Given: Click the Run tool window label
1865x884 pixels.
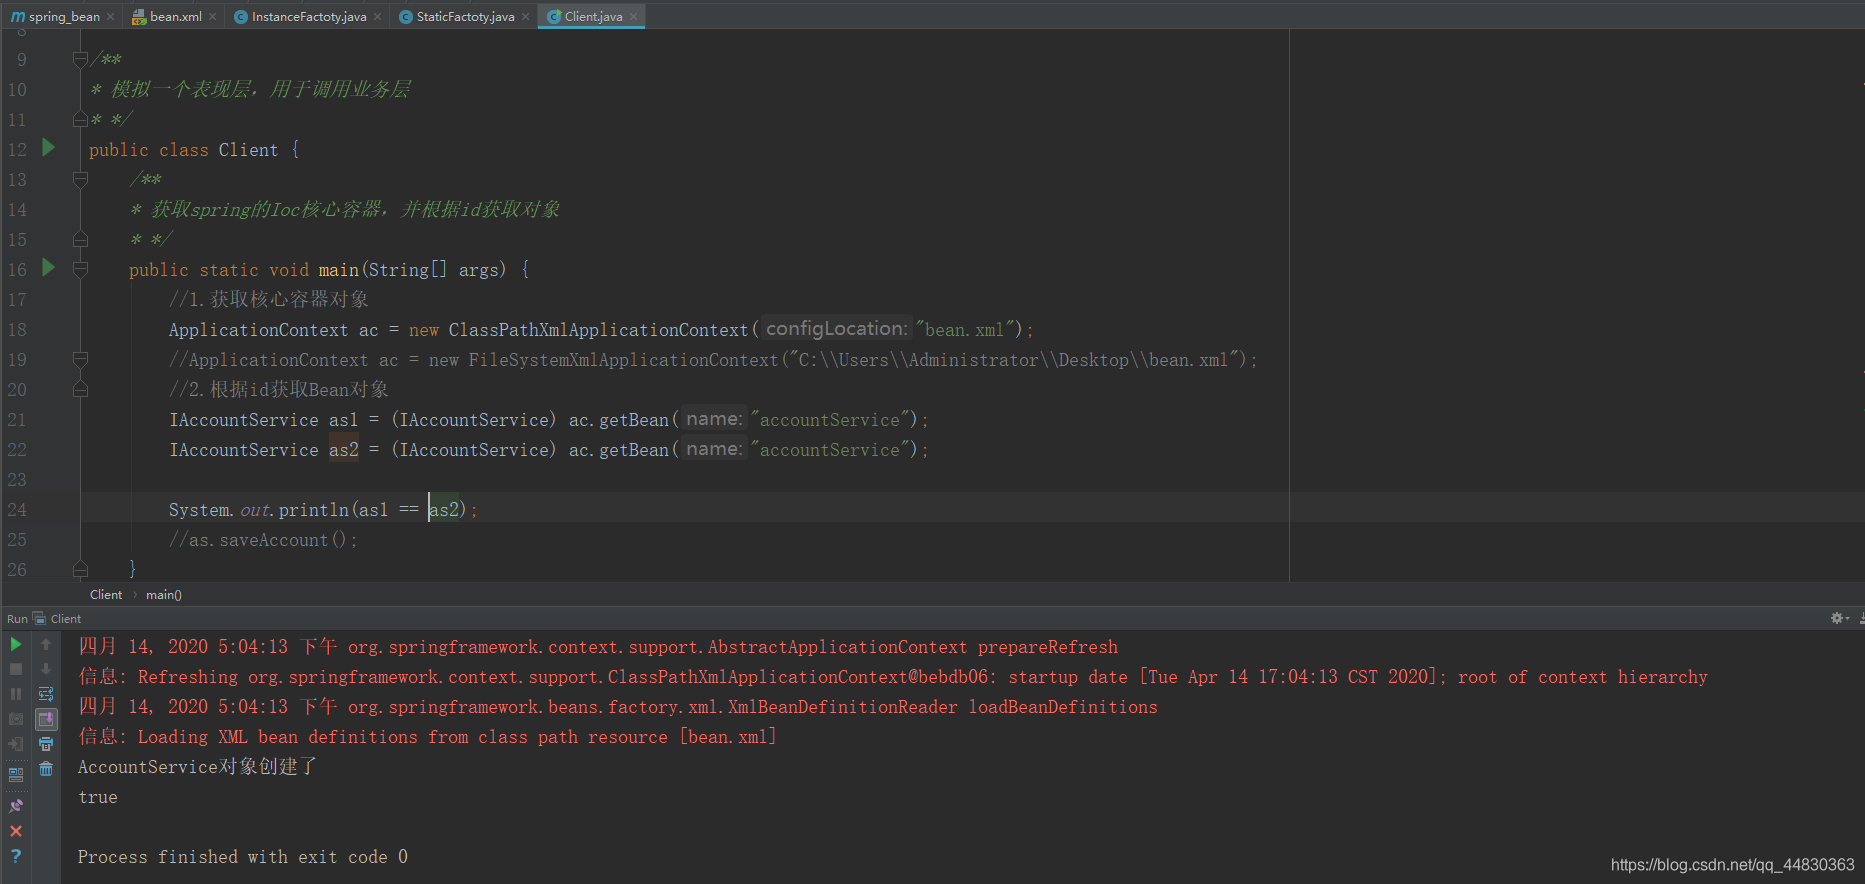Looking at the screenshot, I should coord(17,619).
